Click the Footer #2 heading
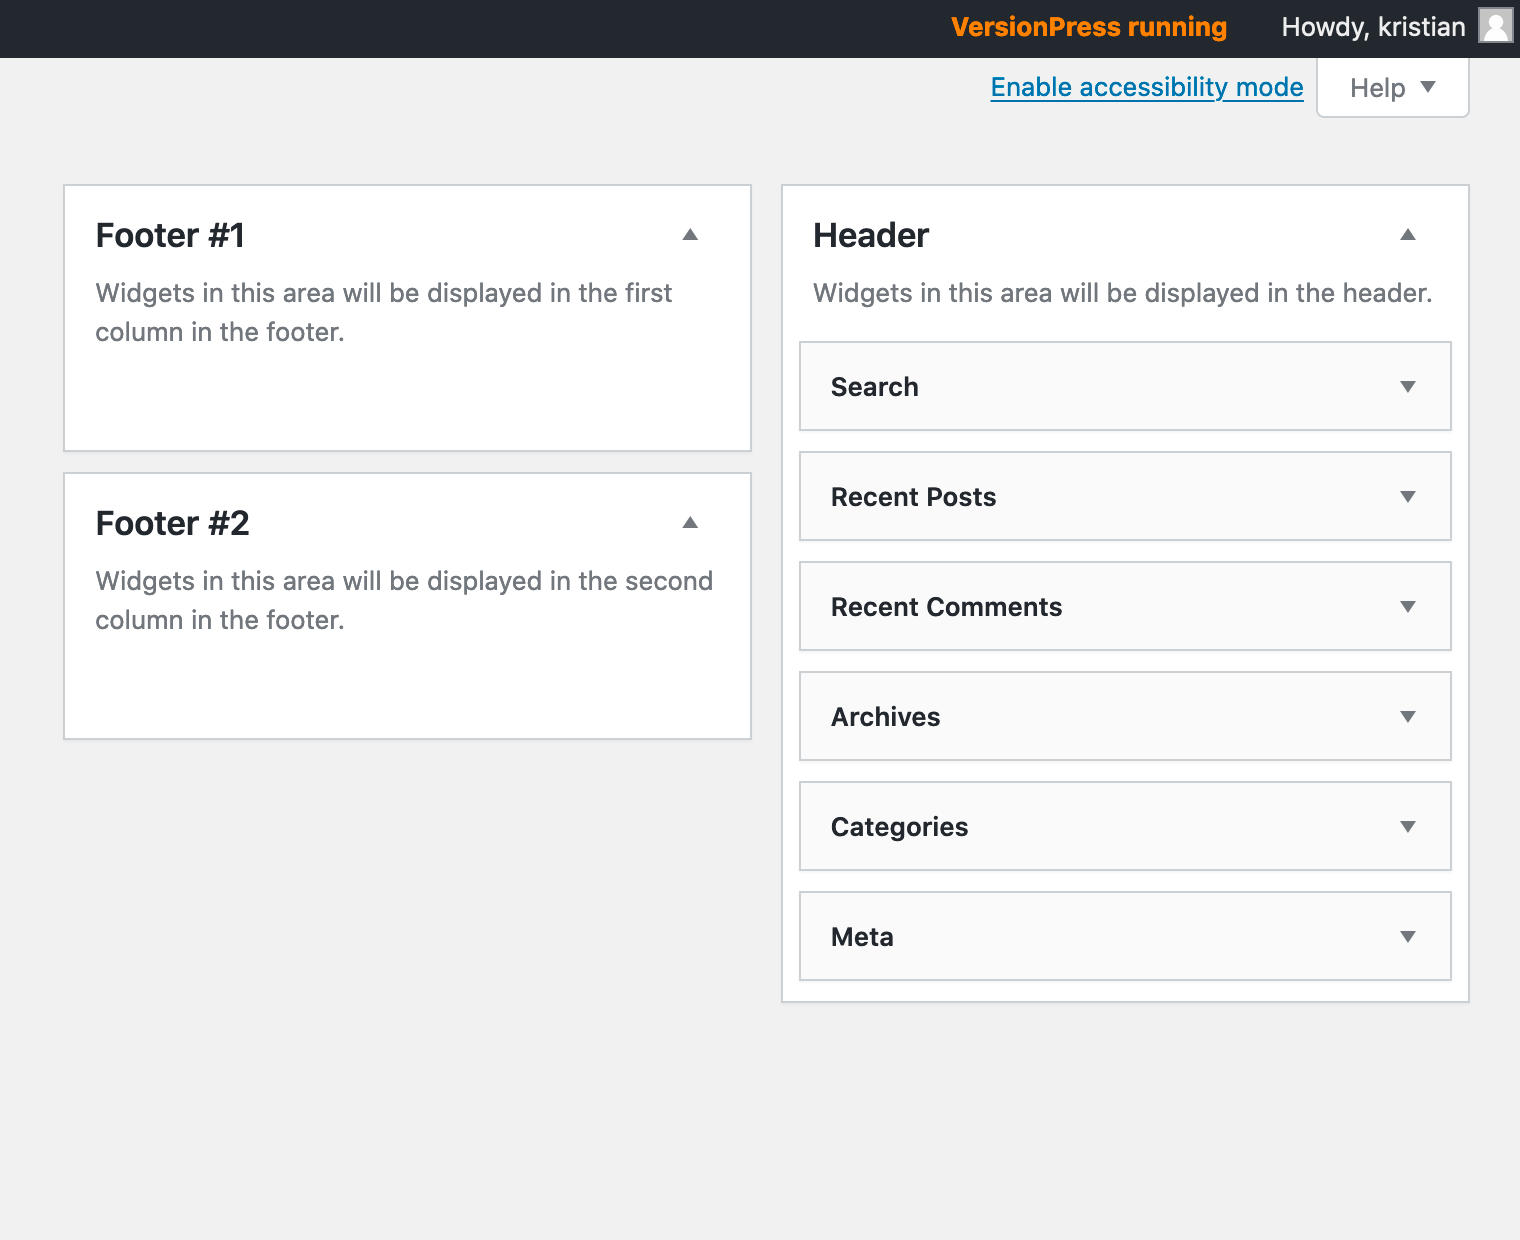 172,524
